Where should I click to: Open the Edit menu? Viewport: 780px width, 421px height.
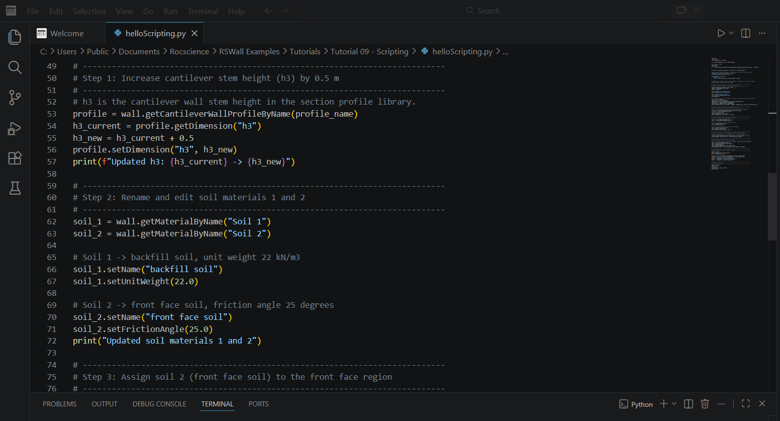(56, 11)
